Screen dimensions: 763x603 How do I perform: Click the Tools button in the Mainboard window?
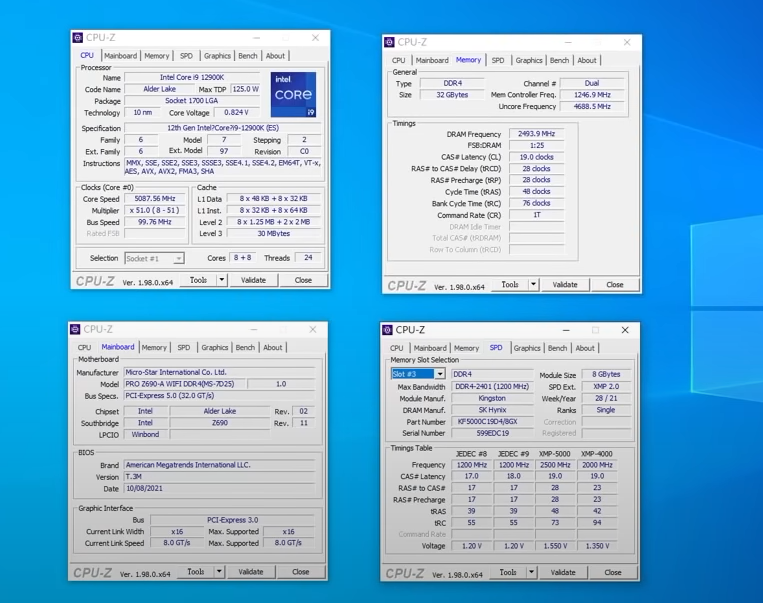tap(196, 571)
